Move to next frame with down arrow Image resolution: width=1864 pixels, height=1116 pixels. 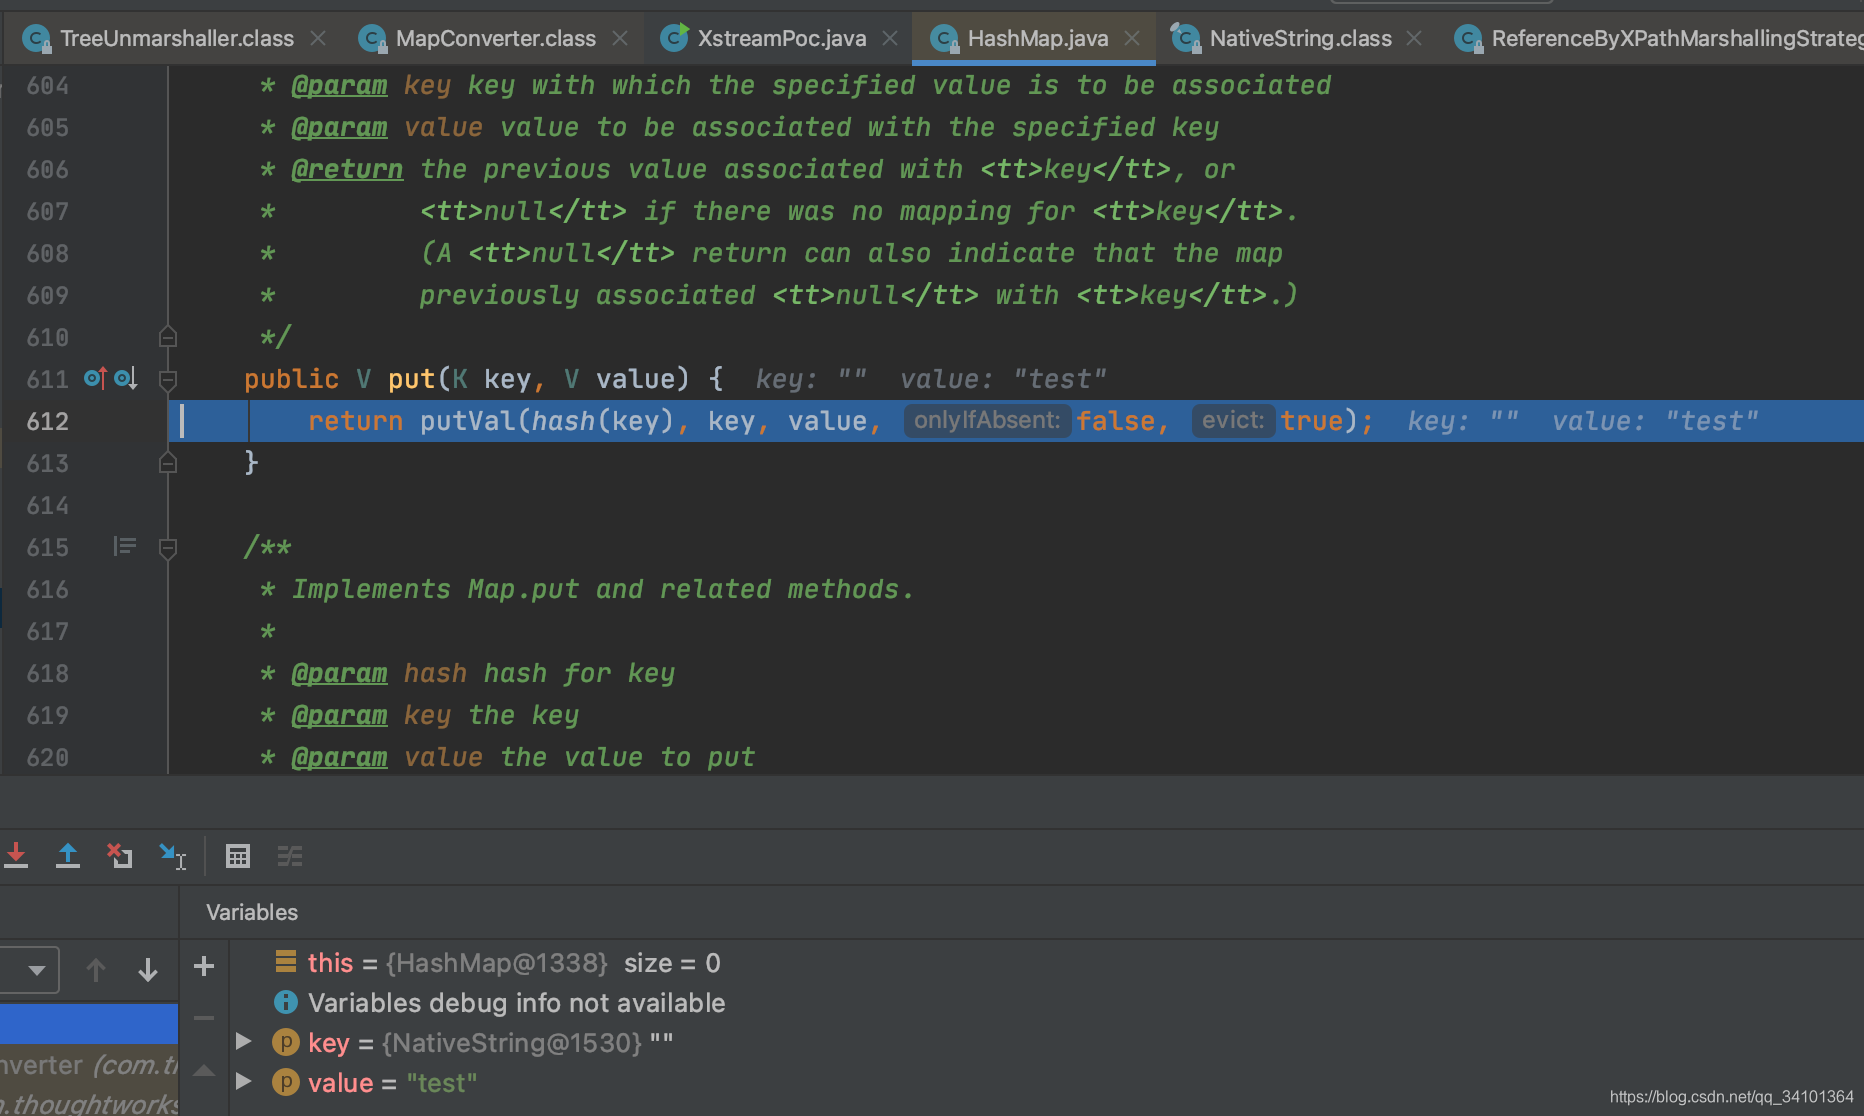(148, 970)
